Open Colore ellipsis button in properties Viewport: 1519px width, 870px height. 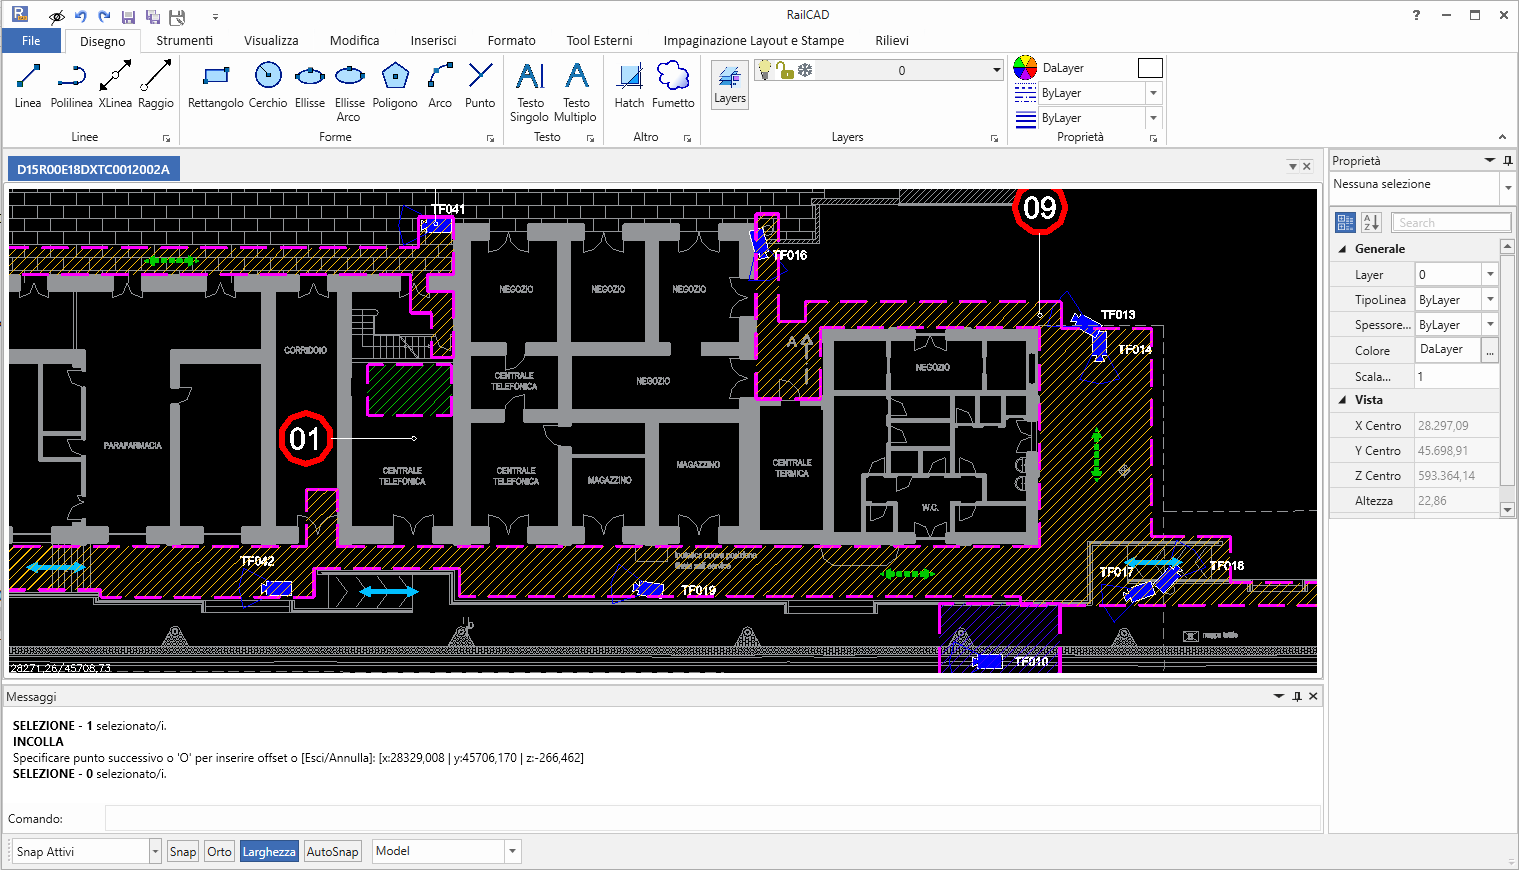point(1490,350)
